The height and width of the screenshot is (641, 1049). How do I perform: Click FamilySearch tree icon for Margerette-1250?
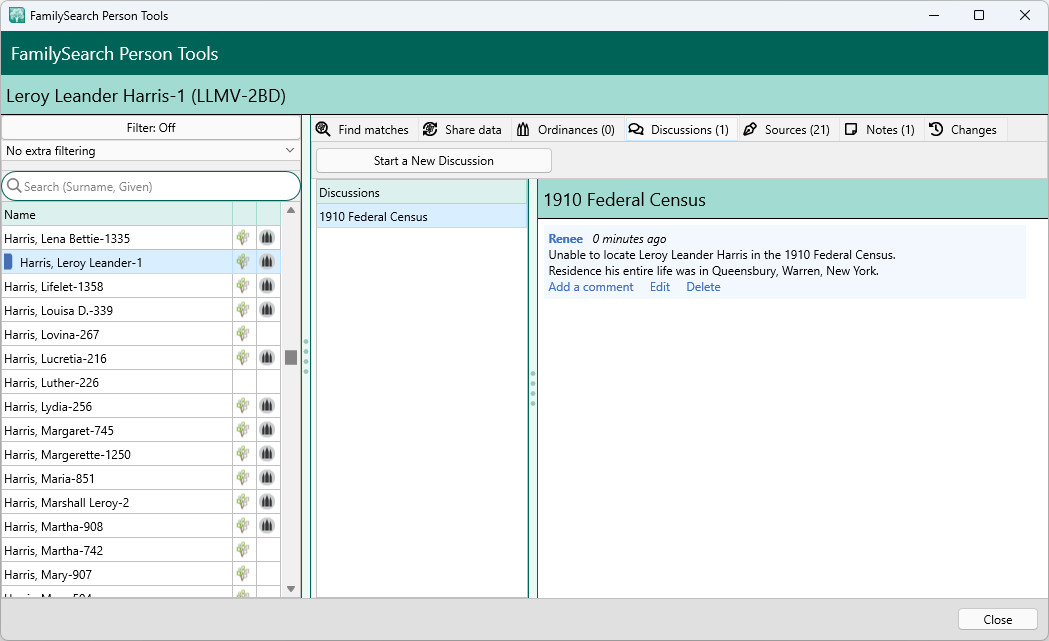coord(243,454)
